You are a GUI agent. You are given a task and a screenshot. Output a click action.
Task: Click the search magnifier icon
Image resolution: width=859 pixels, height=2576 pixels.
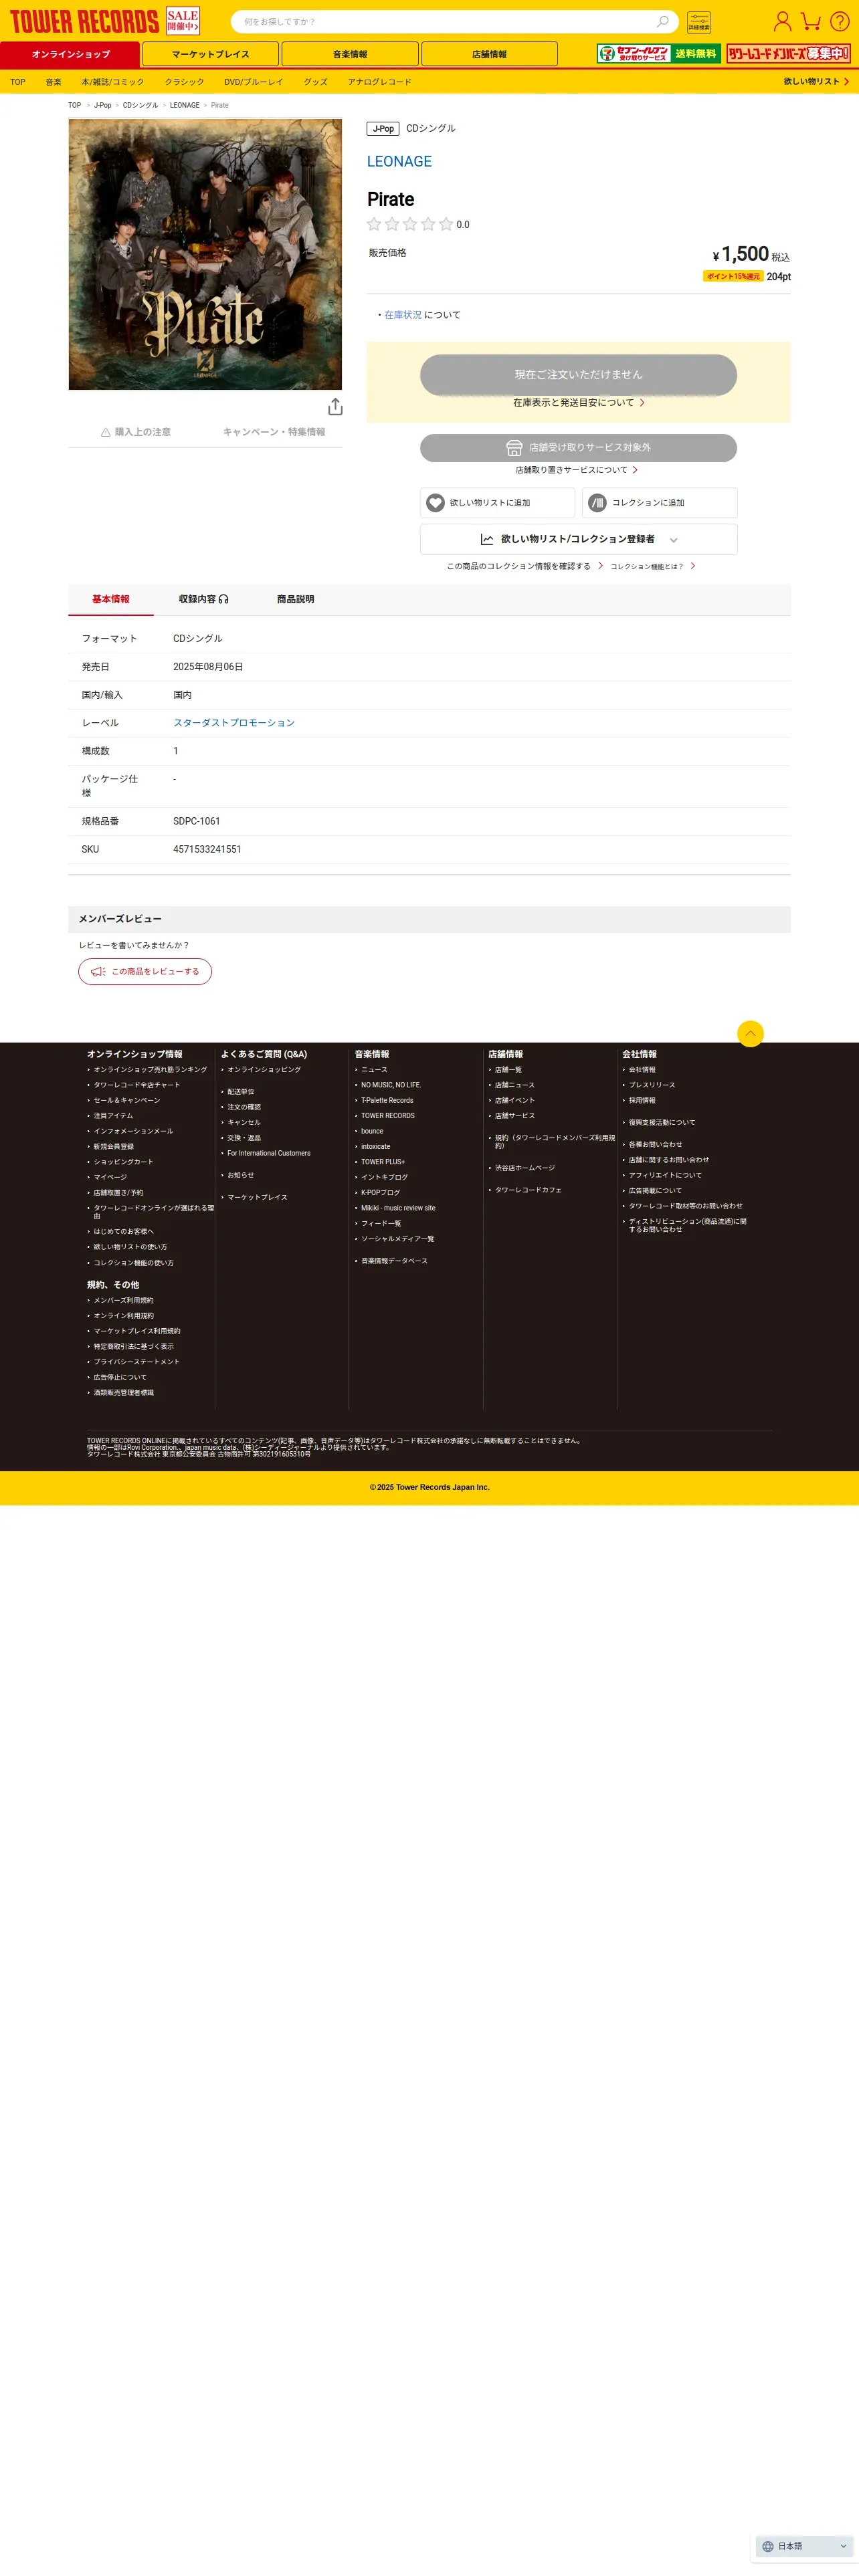click(x=662, y=21)
